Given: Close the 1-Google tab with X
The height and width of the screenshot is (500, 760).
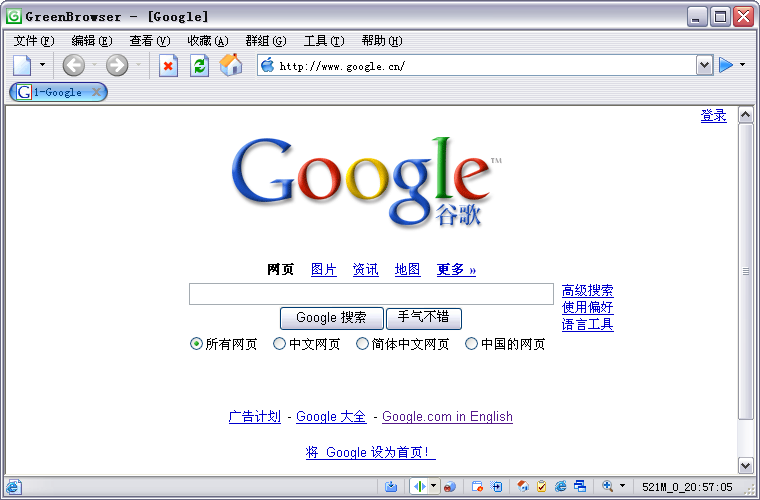Looking at the screenshot, I should (96, 92).
